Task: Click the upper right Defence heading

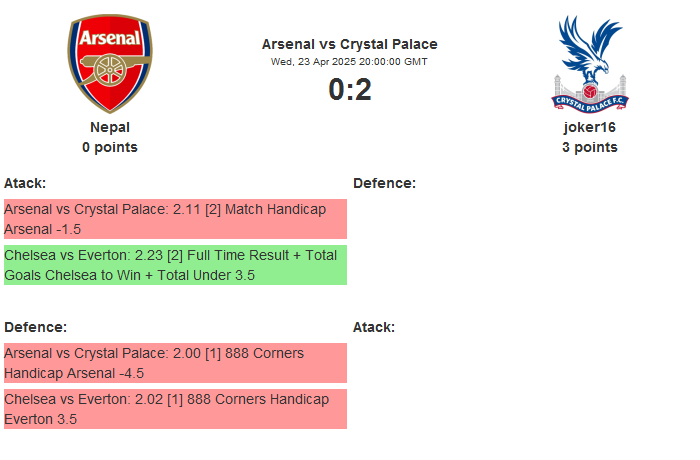Action: (384, 183)
